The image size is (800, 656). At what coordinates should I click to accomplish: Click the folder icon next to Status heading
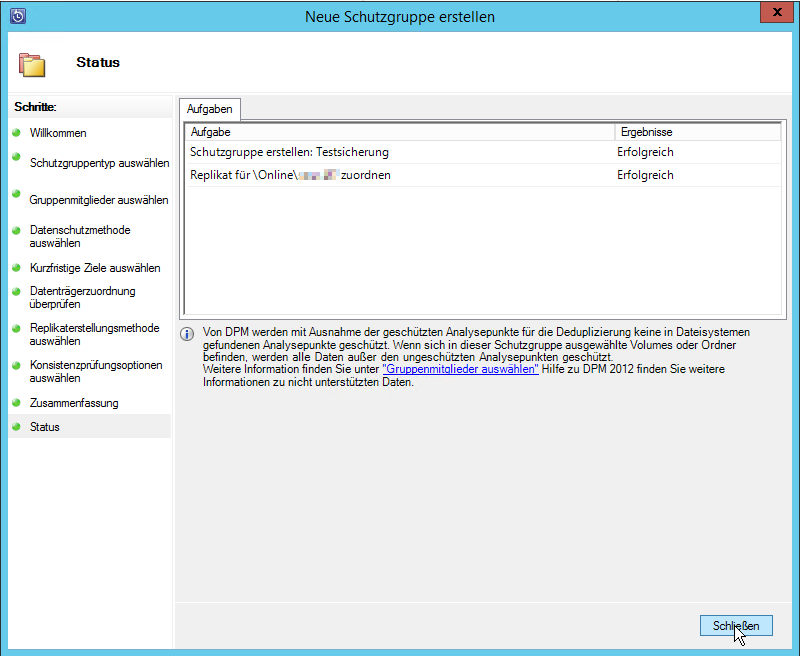click(x=33, y=64)
